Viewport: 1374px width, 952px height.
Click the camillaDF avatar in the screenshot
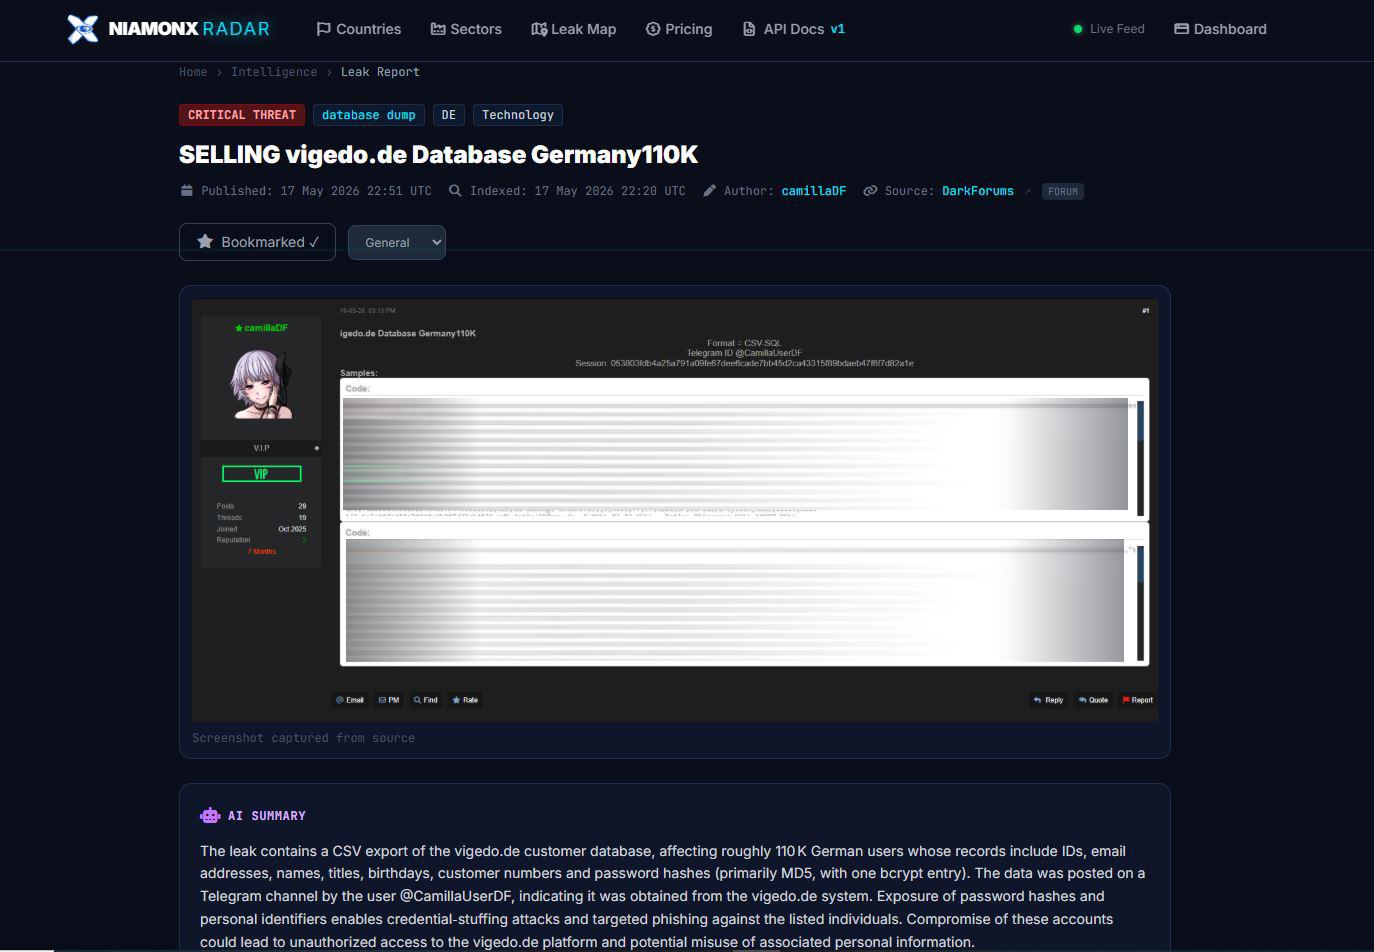point(261,384)
